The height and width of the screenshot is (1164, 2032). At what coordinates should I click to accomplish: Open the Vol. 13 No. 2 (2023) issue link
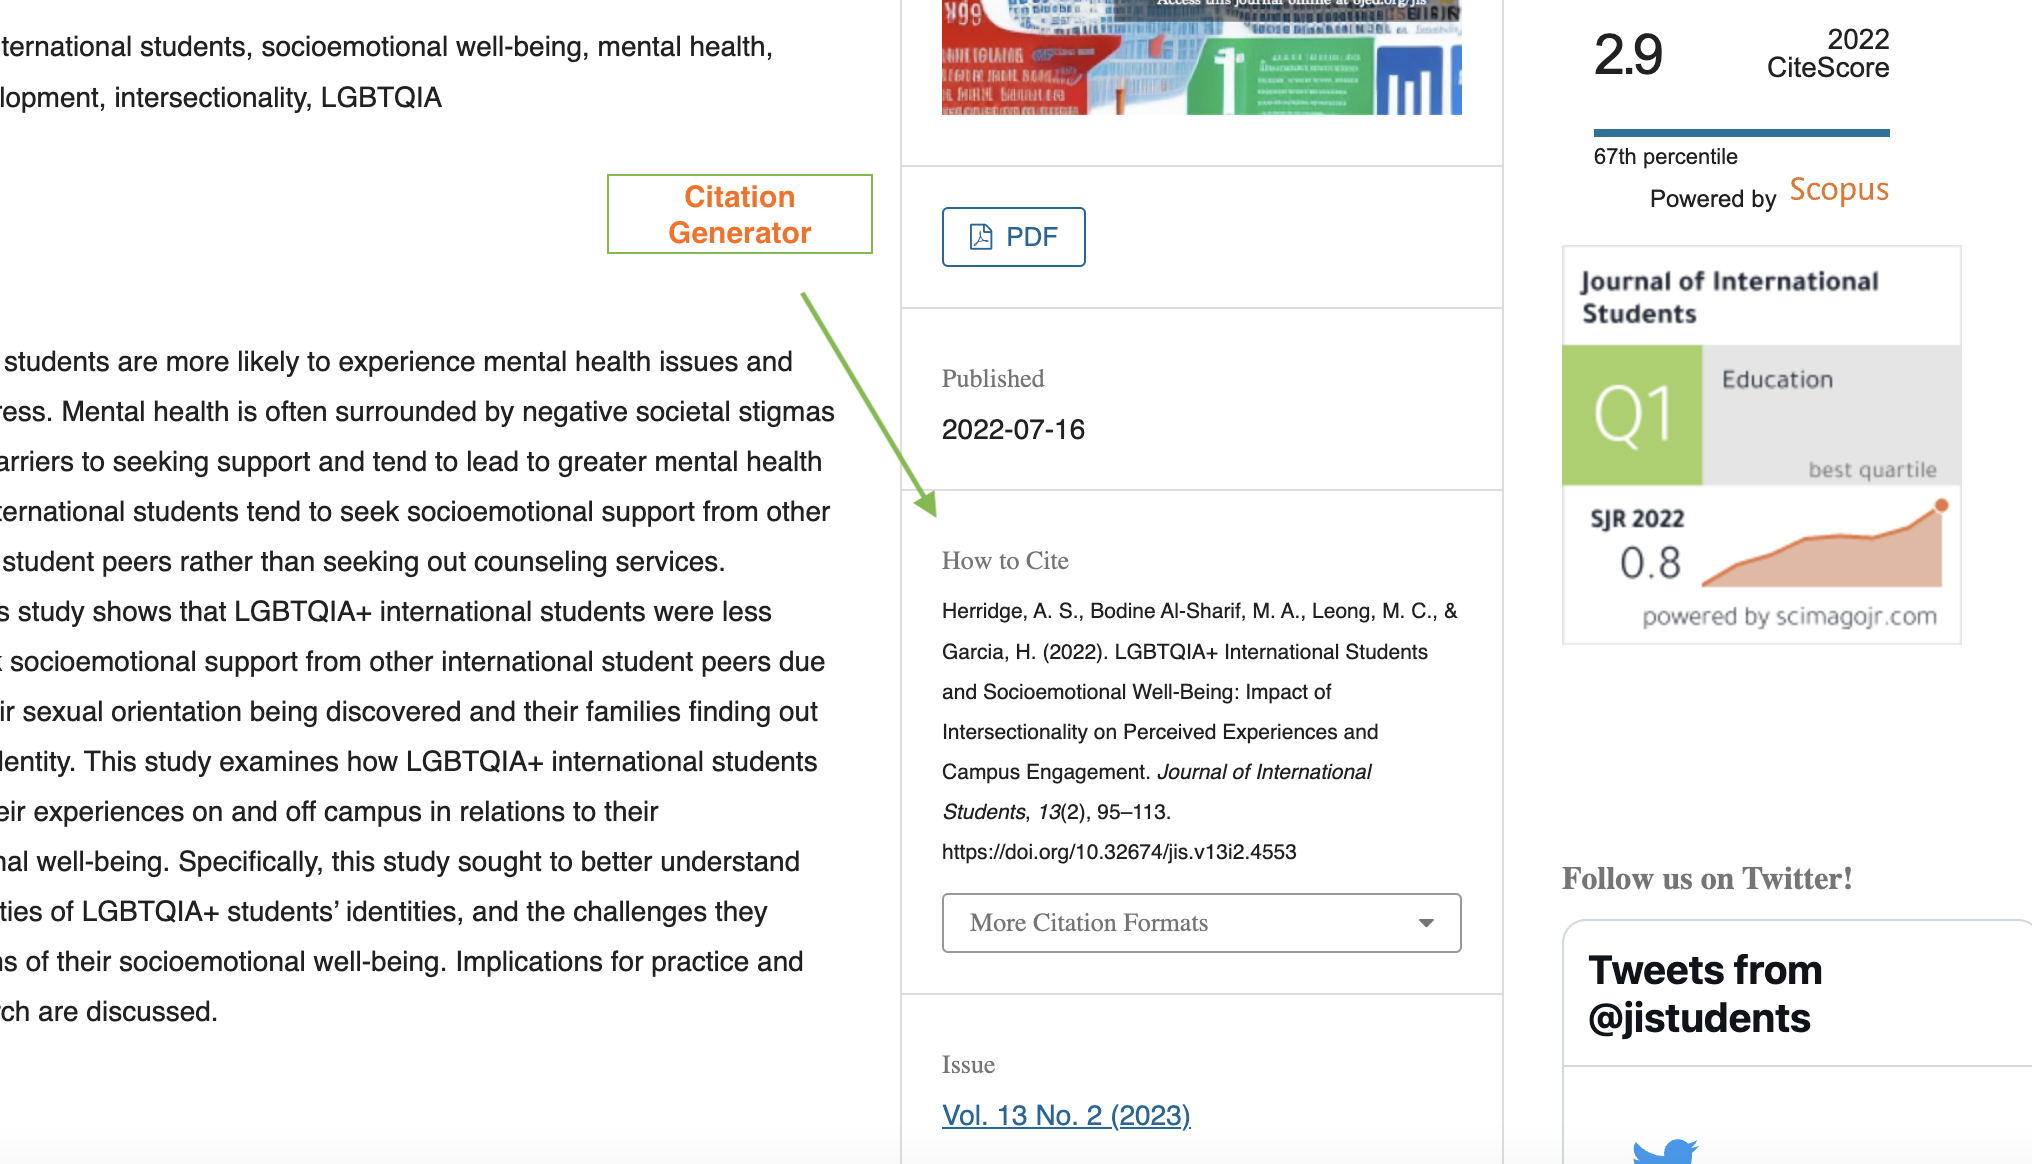pos(1066,1115)
